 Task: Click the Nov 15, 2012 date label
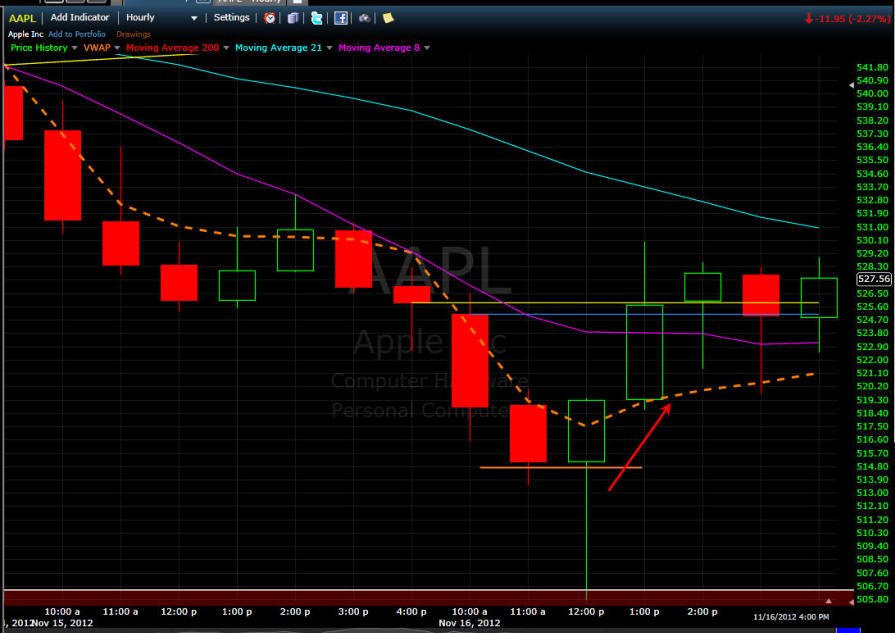[x=62, y=623]
